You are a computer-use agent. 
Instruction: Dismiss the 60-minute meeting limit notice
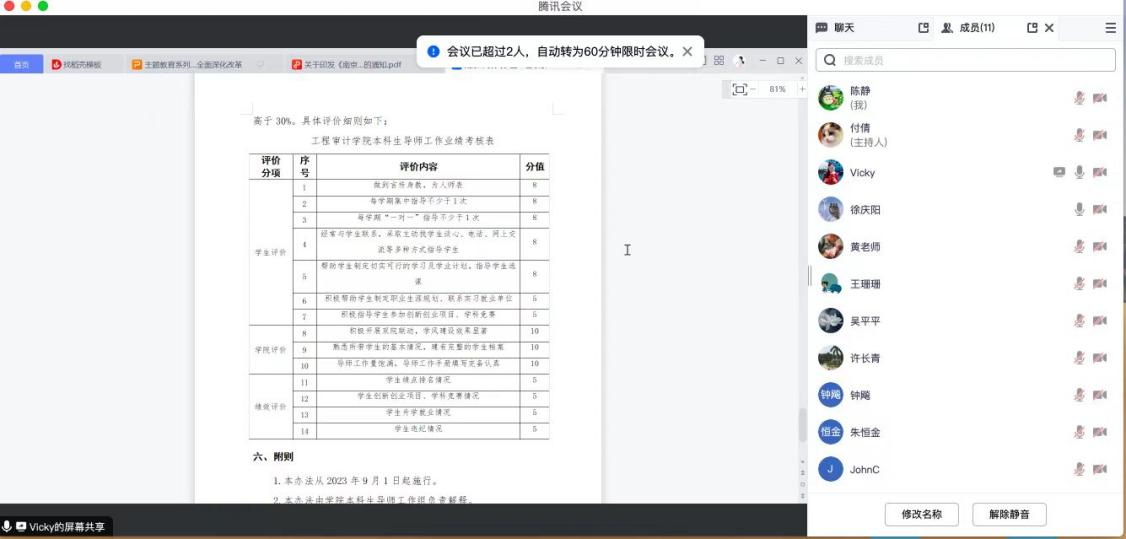687,51
